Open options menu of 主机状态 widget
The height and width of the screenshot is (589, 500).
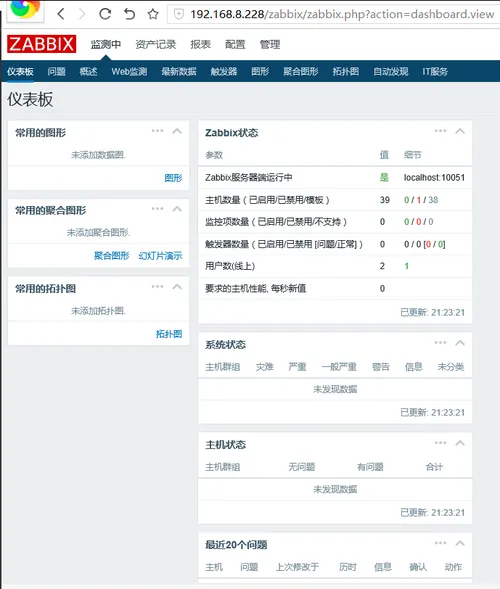(440, 443)
